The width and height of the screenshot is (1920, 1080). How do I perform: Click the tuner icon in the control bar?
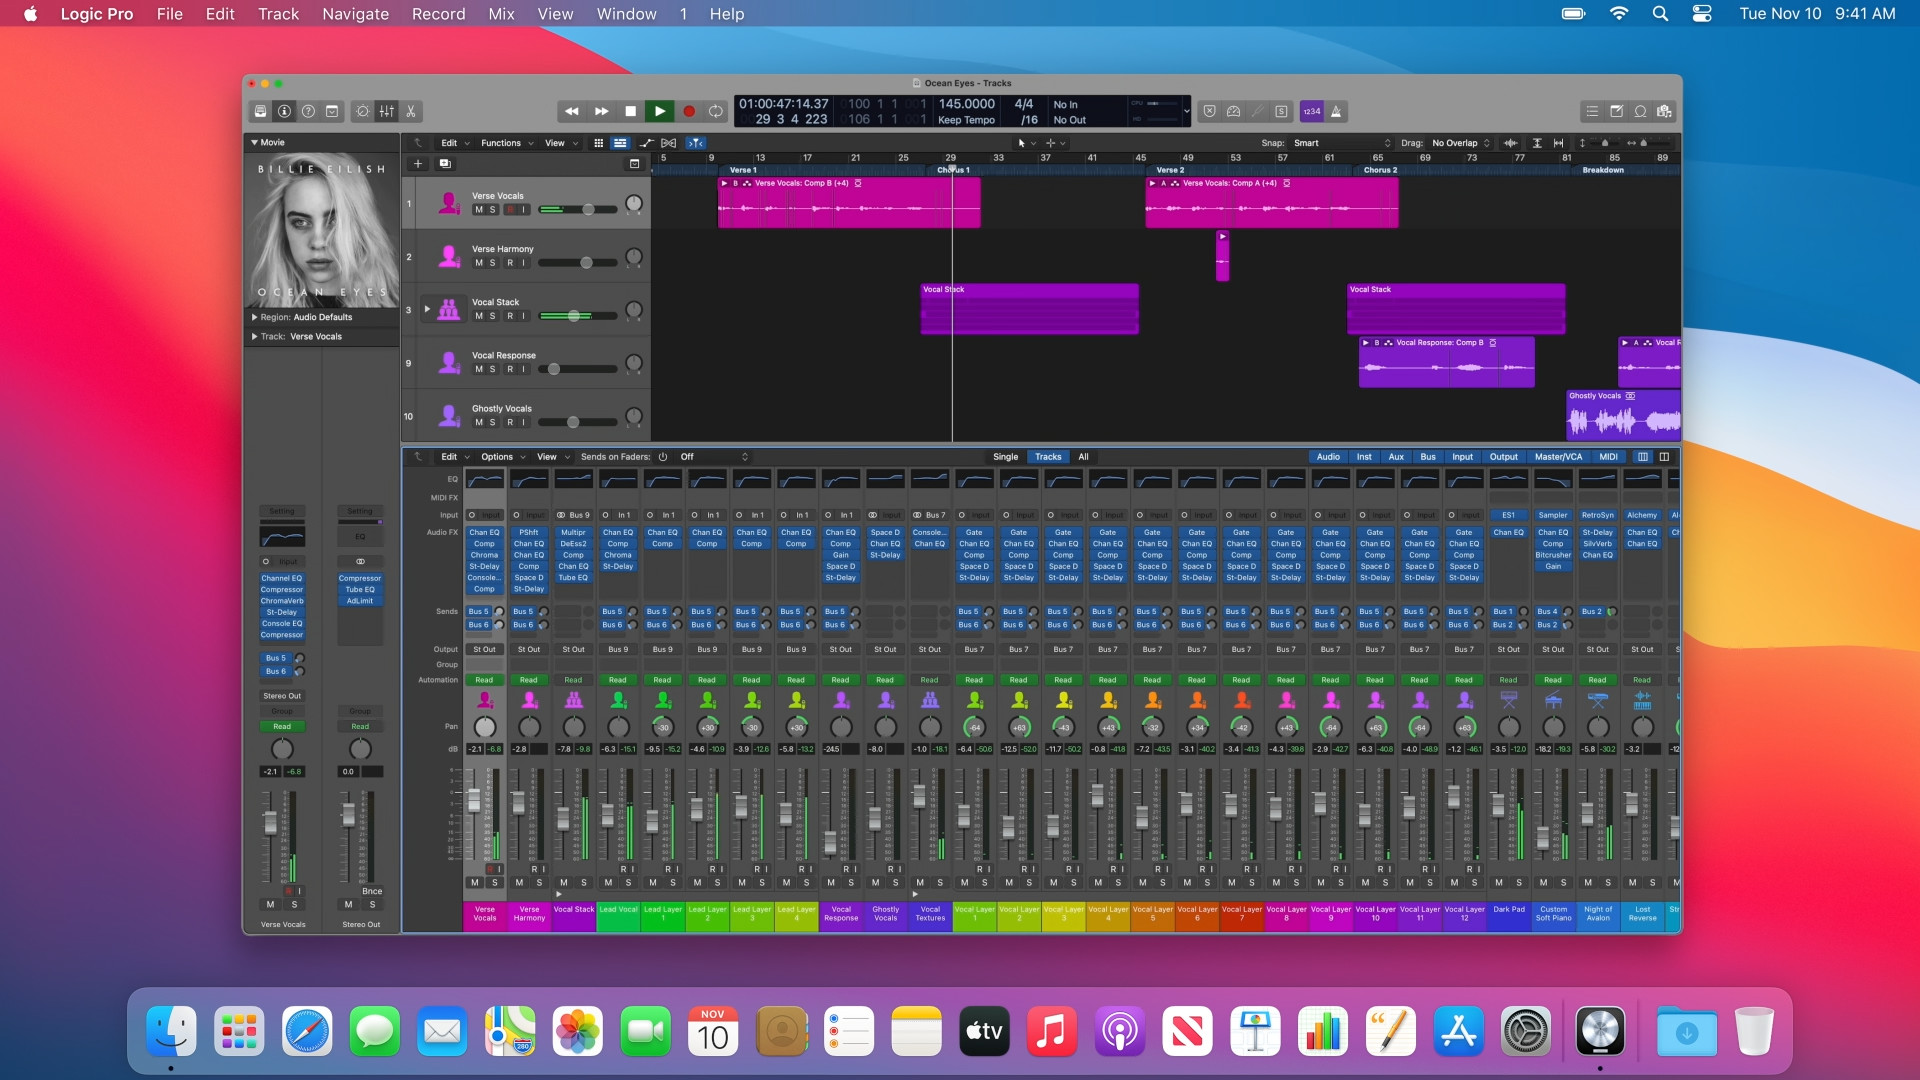[1257, 112]
